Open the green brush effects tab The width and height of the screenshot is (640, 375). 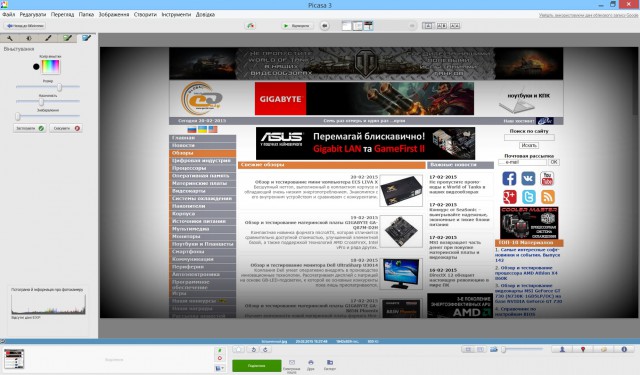[67, 38]
